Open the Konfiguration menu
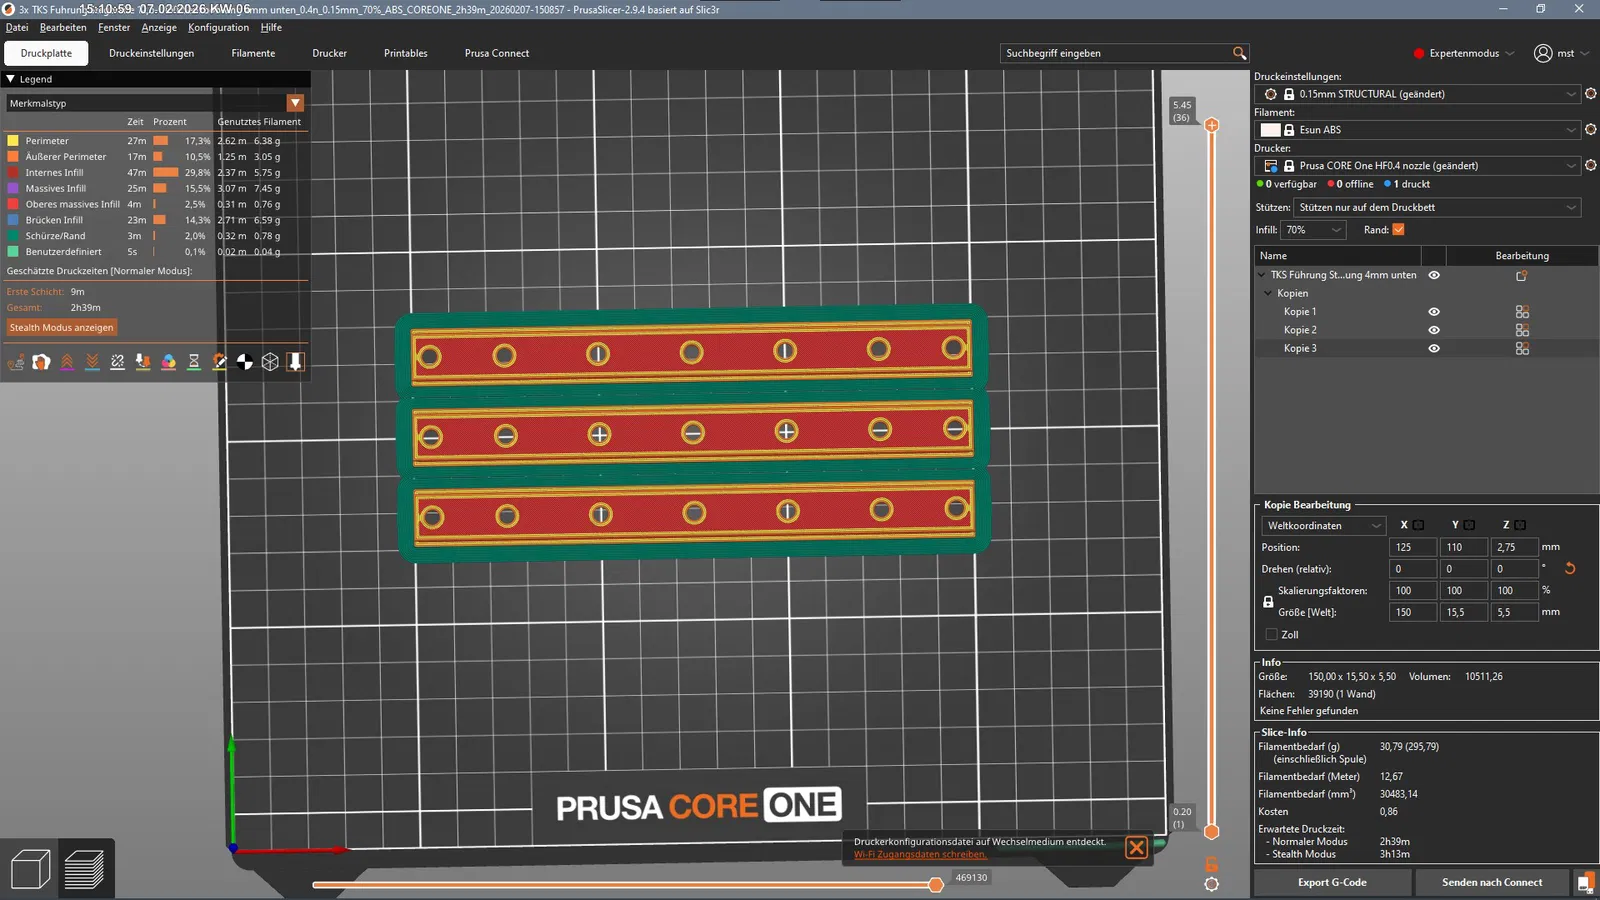The width and height of the screenshot is (1600, 900). 218,28
